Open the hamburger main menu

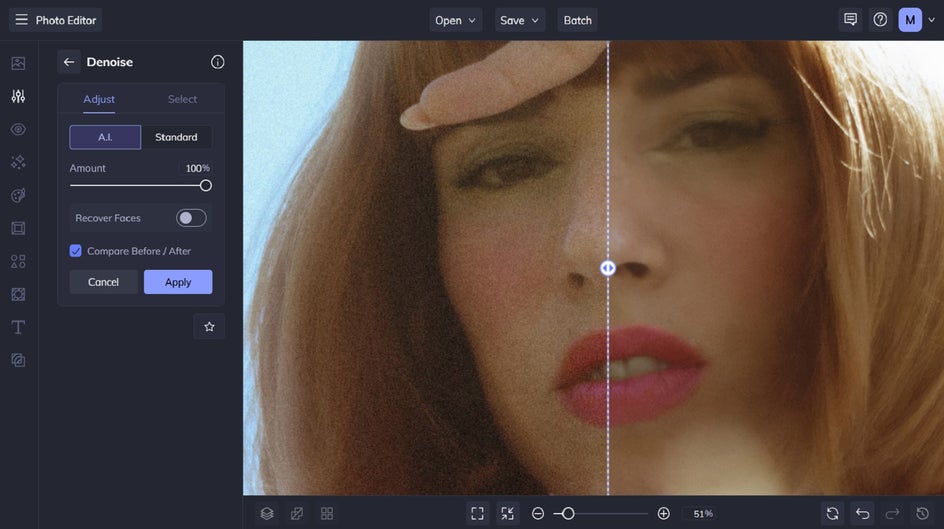tap(21, 20)
